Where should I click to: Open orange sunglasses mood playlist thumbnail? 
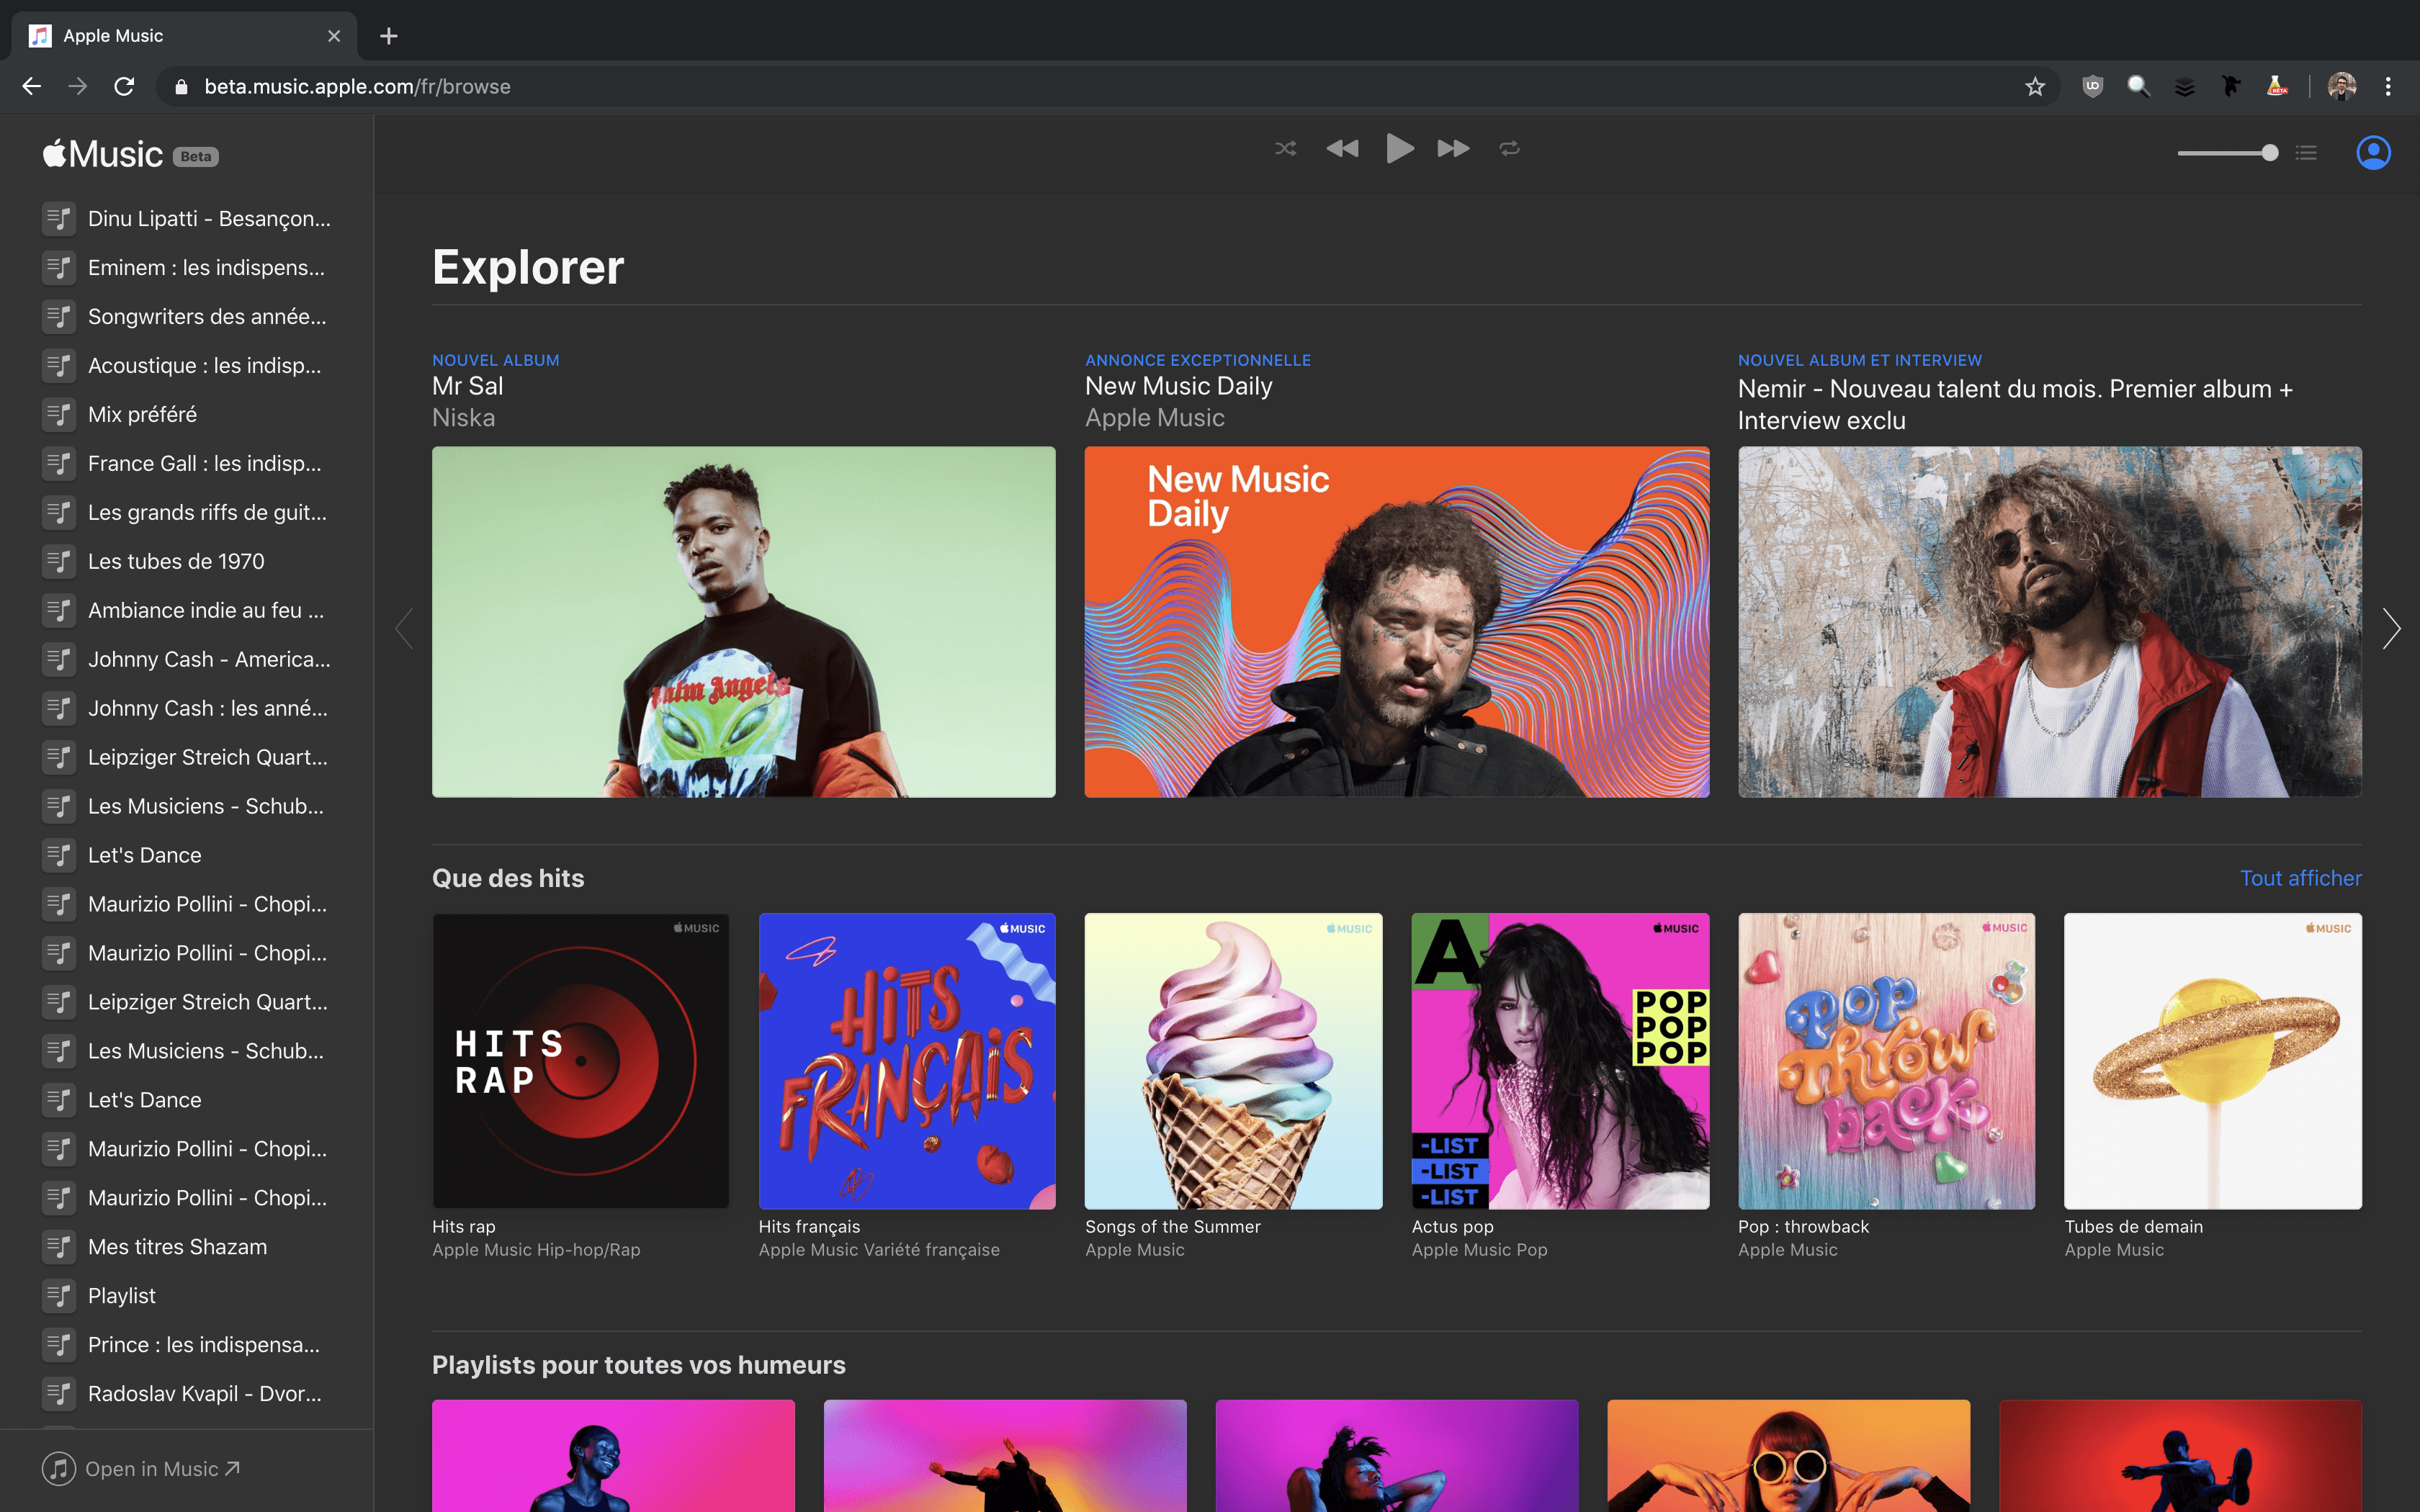[x=1788, y=1456]
